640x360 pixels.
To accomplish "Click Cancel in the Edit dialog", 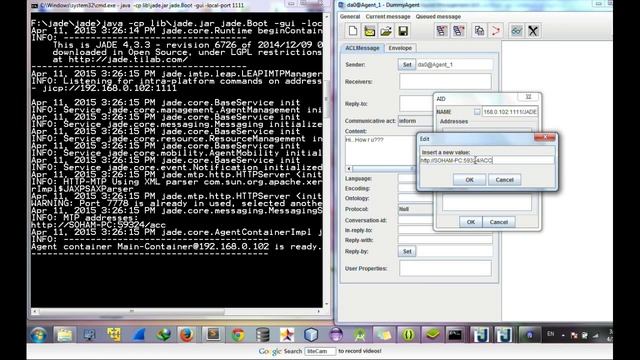I will pos(504,180).
